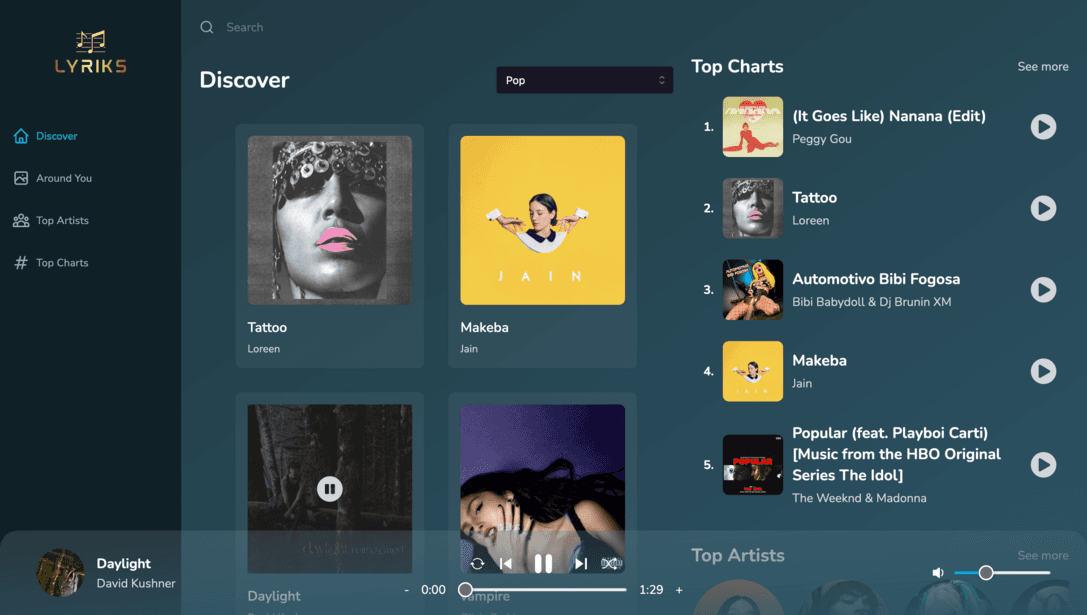Image resolution: width=1087 pixels, height=615 pixels.
Task: Click the plus seek-forward button
Action: pyautogui.click(x=679, y=590)
